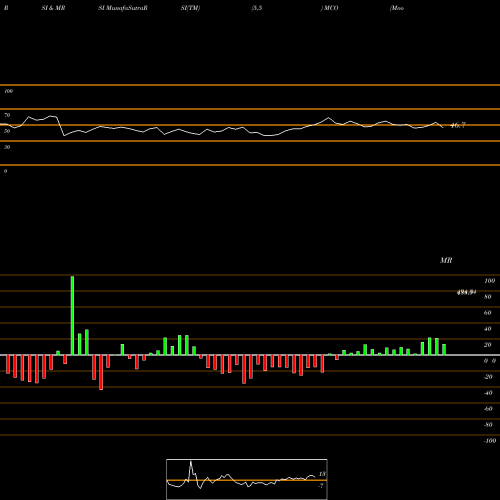Click the RSI axis label 70
The height and width of the screenshot is (500, 500).
pos(7,115)
